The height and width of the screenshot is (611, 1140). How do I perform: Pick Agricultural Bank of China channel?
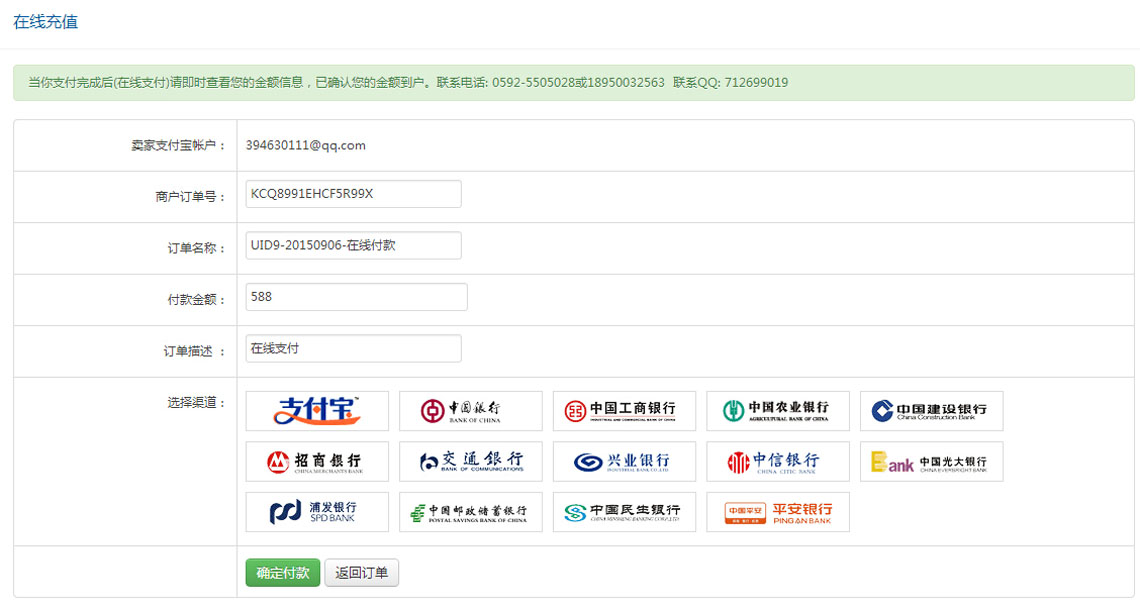point(777,411)
